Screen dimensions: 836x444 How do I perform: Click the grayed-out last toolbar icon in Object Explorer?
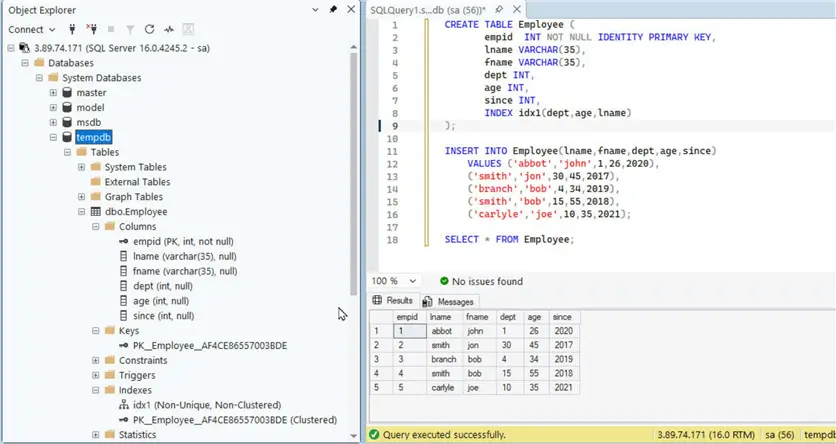pos(188,29)
